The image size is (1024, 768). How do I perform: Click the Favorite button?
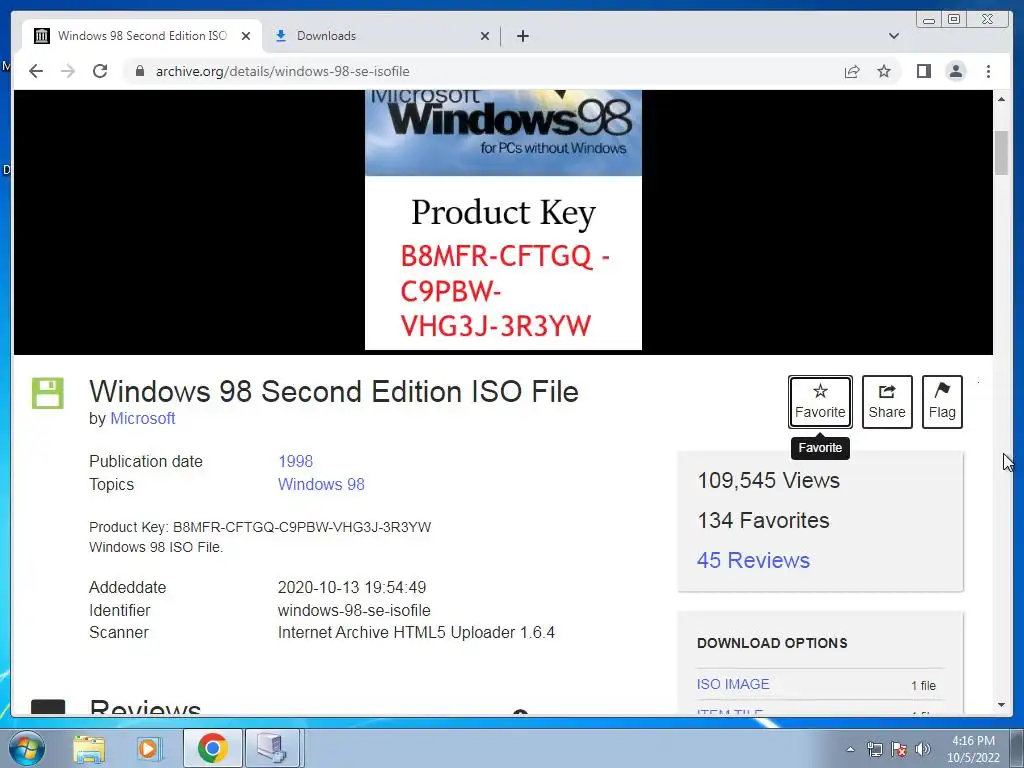coord(820,402)
